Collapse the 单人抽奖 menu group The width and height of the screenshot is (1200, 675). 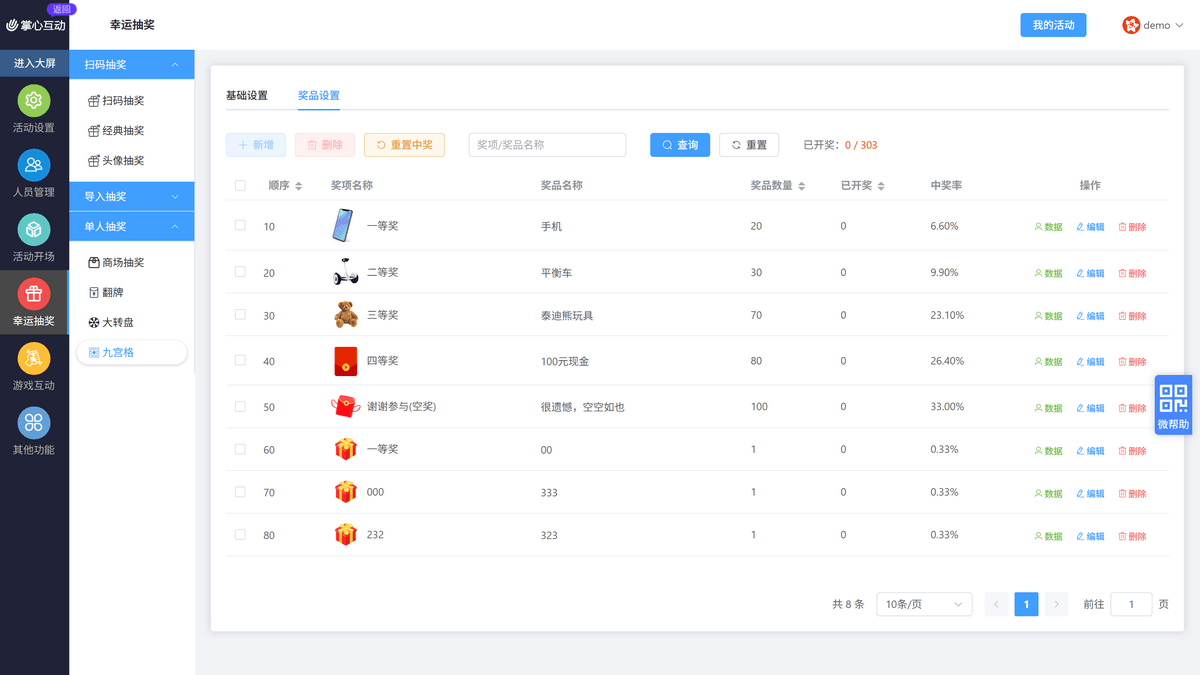[x=132, y=226]
